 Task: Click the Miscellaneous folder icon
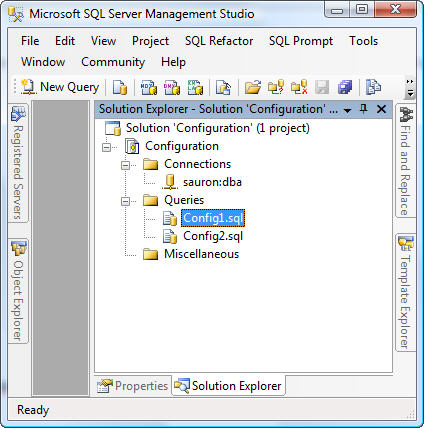[x=150, y=254]
